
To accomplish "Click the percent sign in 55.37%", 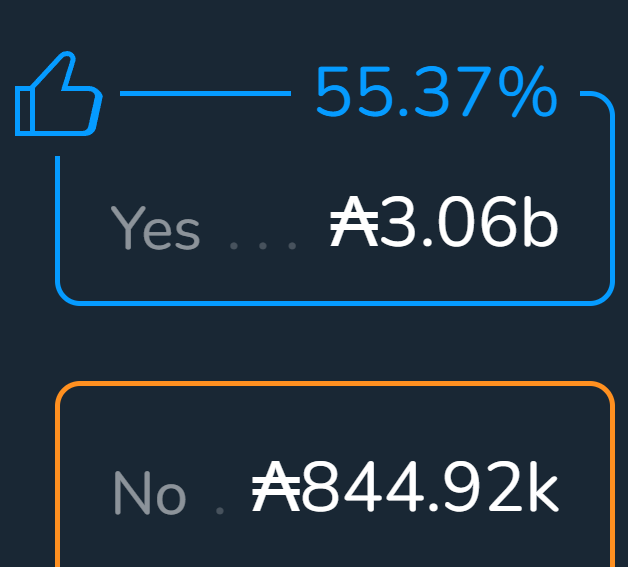I will pos(526,94).
